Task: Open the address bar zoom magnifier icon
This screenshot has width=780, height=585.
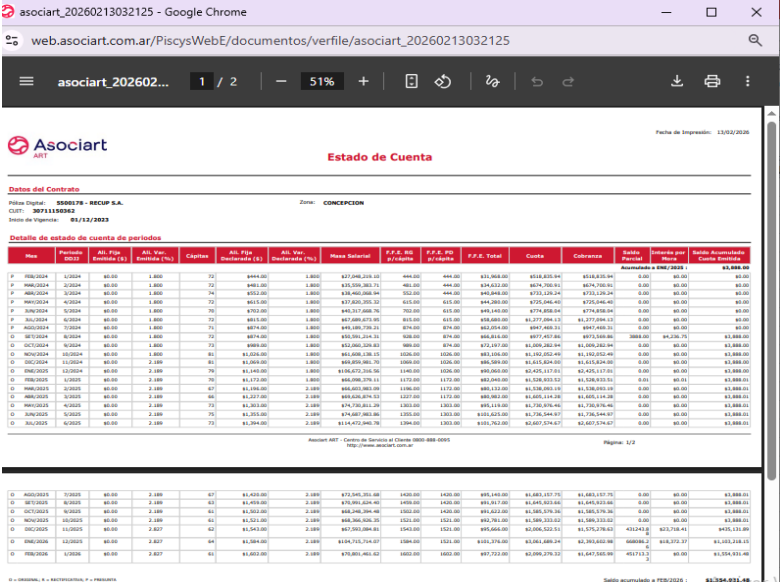Action: point(756,40)
